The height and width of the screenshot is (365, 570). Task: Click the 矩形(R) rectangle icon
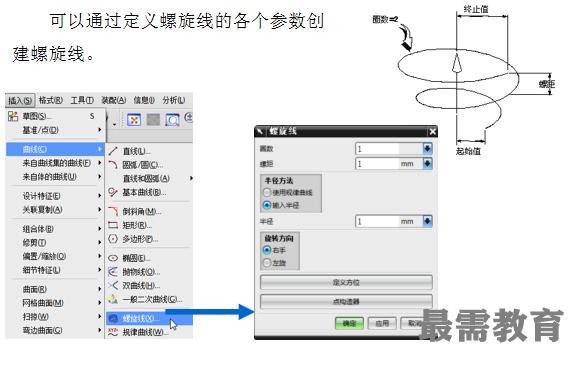(113, 225)
